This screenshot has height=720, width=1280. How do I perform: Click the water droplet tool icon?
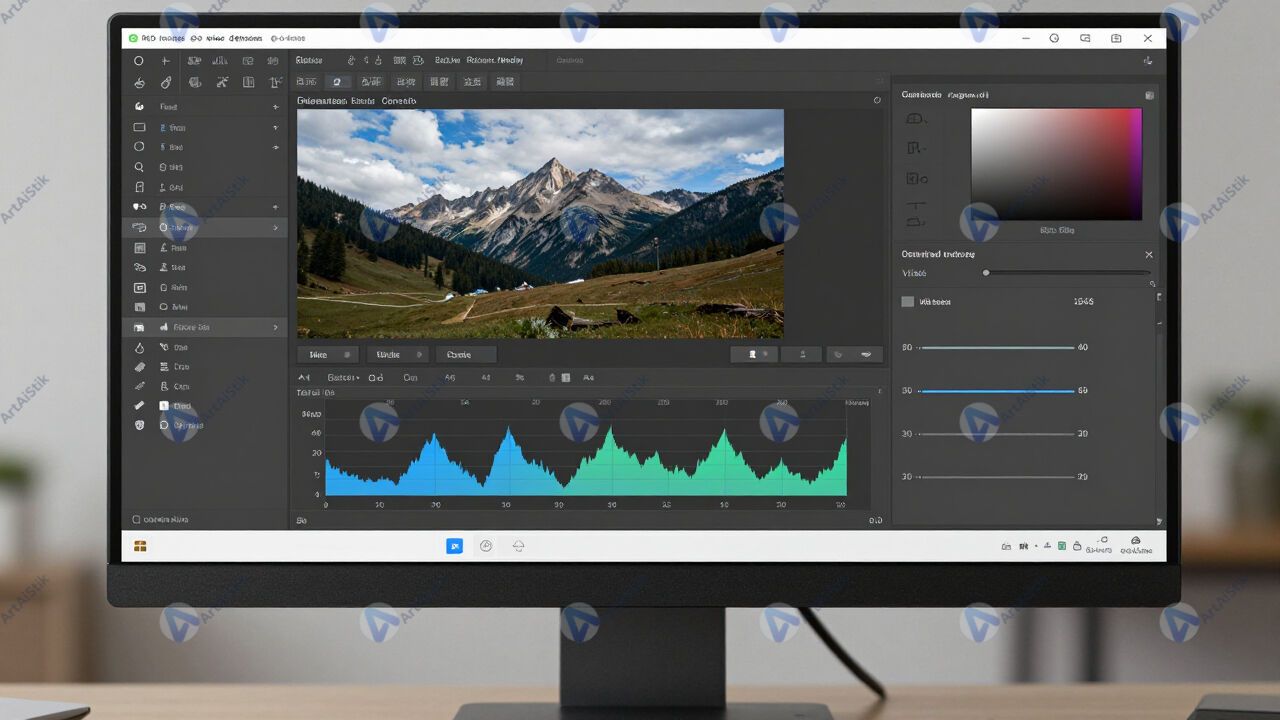(139, 347)
